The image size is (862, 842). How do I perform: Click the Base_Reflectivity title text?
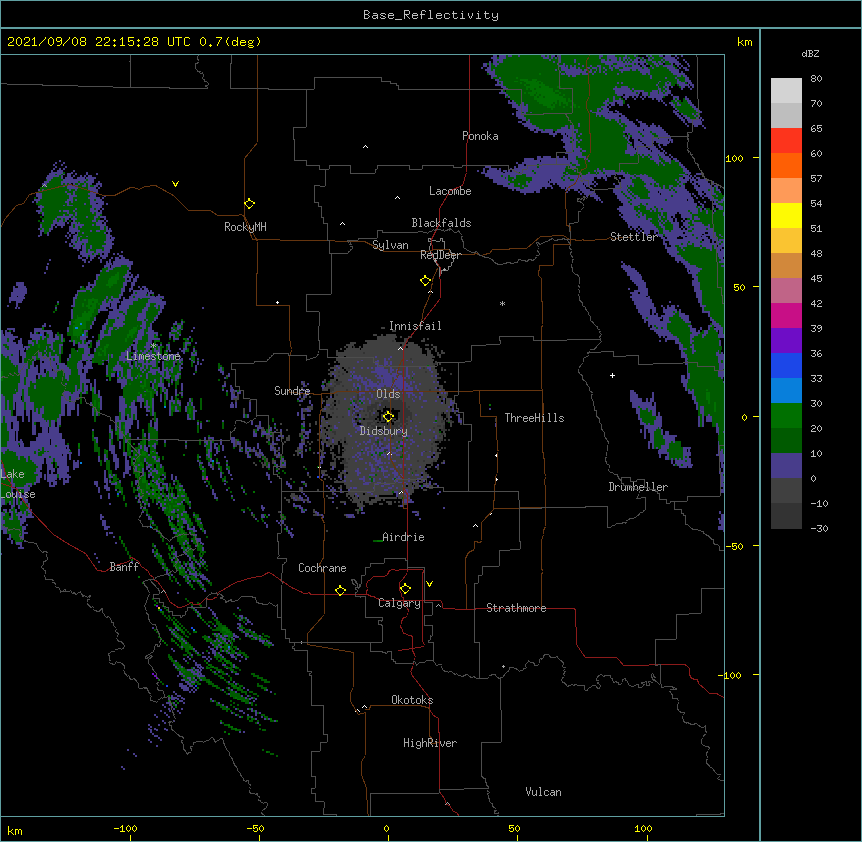coord(431,15)
